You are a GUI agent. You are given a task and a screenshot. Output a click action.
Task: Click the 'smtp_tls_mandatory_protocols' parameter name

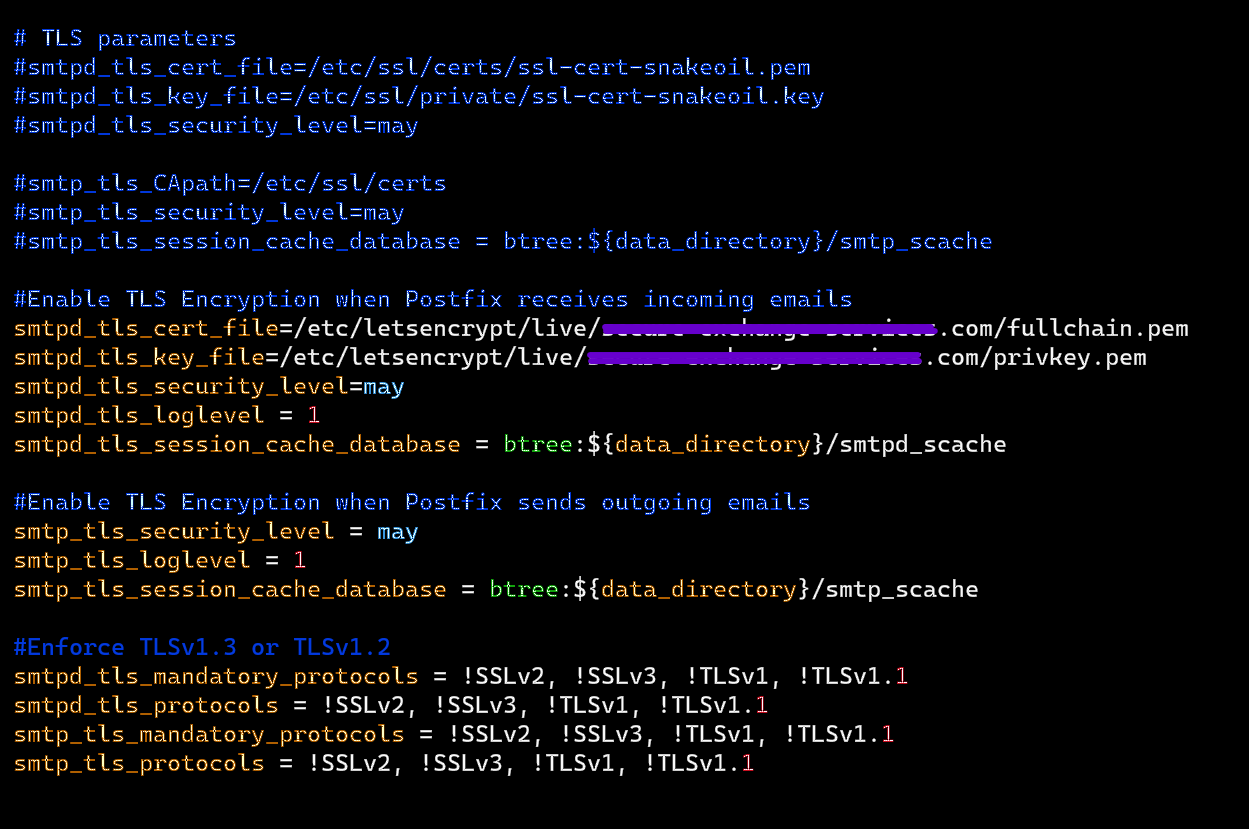coord(209,735)
